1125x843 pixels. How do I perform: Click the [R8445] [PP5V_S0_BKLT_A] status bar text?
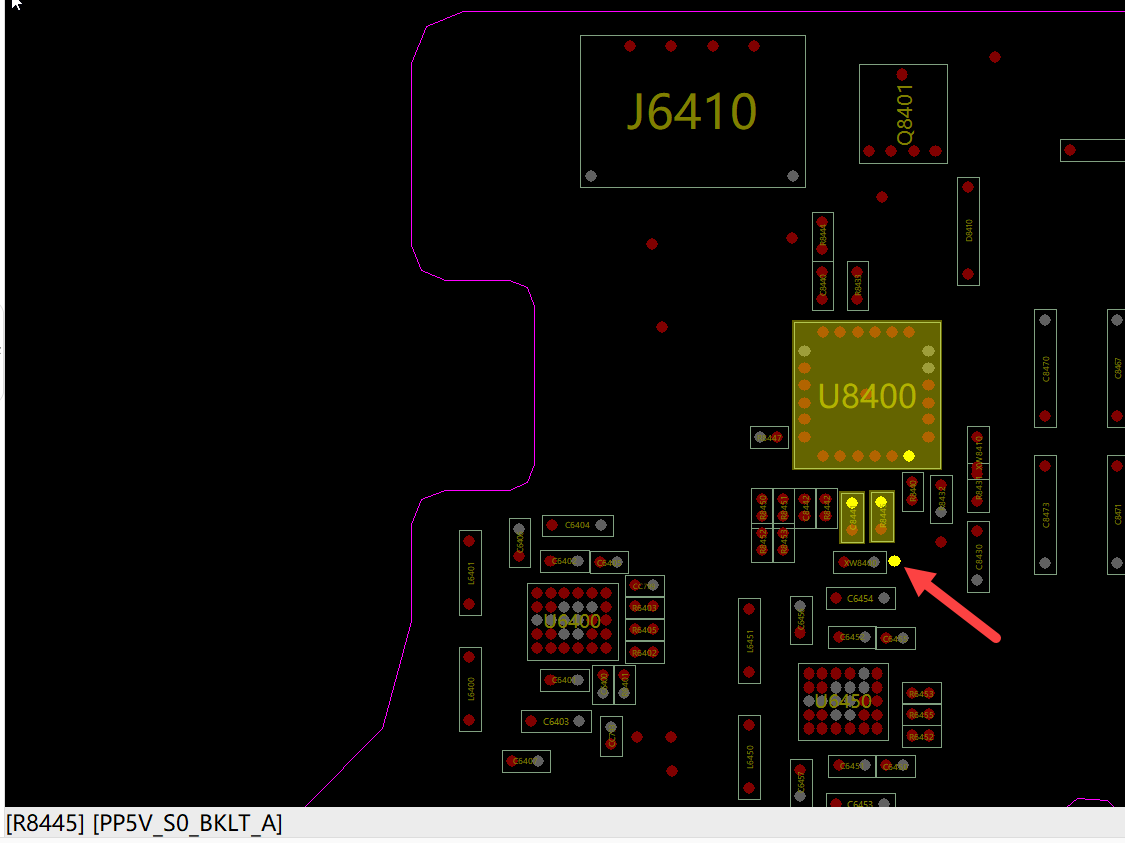pos(143,823)
